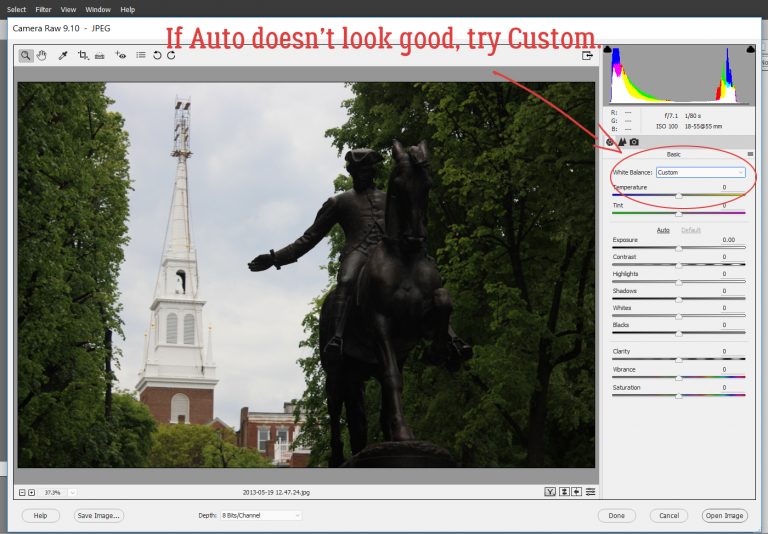Open the View menu

point(68,9)
